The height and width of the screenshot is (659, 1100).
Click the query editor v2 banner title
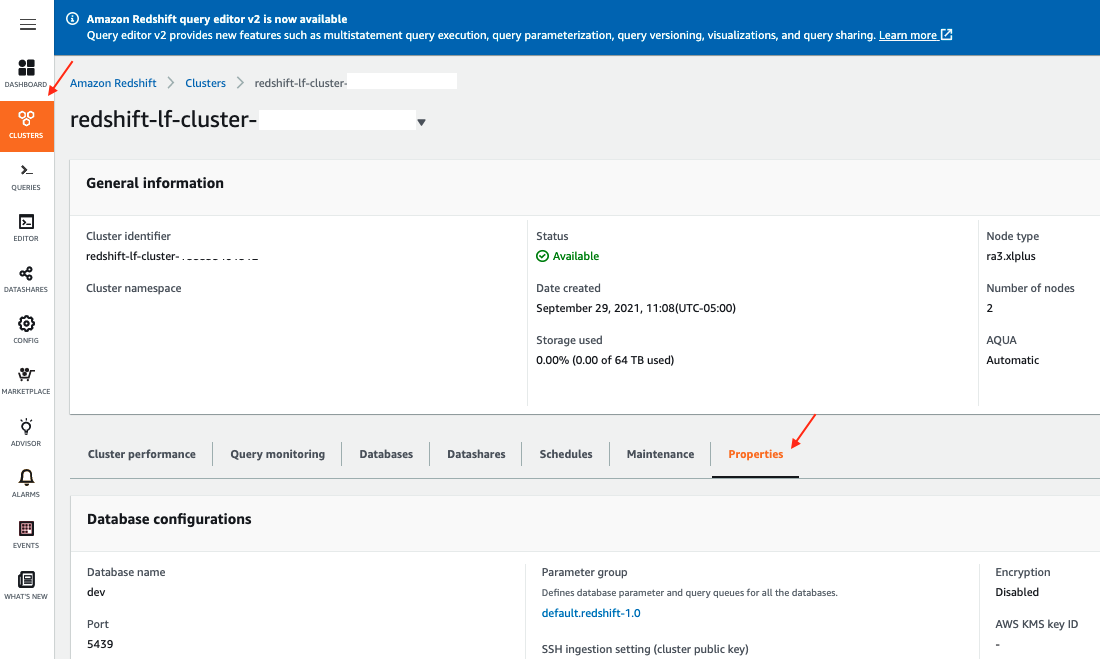click(x=217, y=19)
